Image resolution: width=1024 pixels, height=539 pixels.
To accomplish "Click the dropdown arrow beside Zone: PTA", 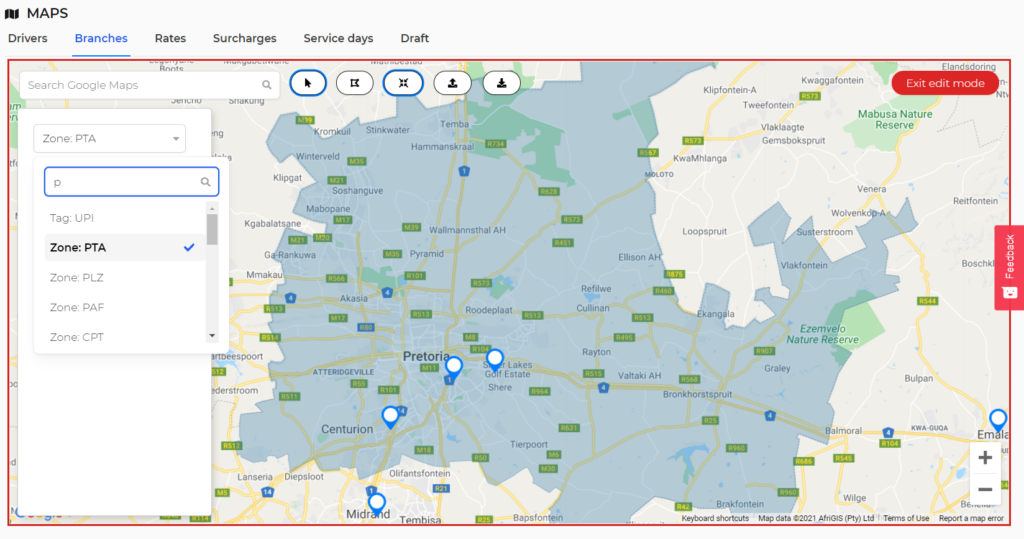I will point(176,139).
